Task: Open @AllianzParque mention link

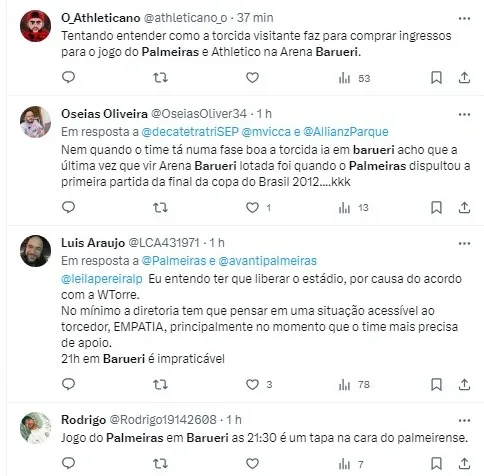Action: (346, 132)
